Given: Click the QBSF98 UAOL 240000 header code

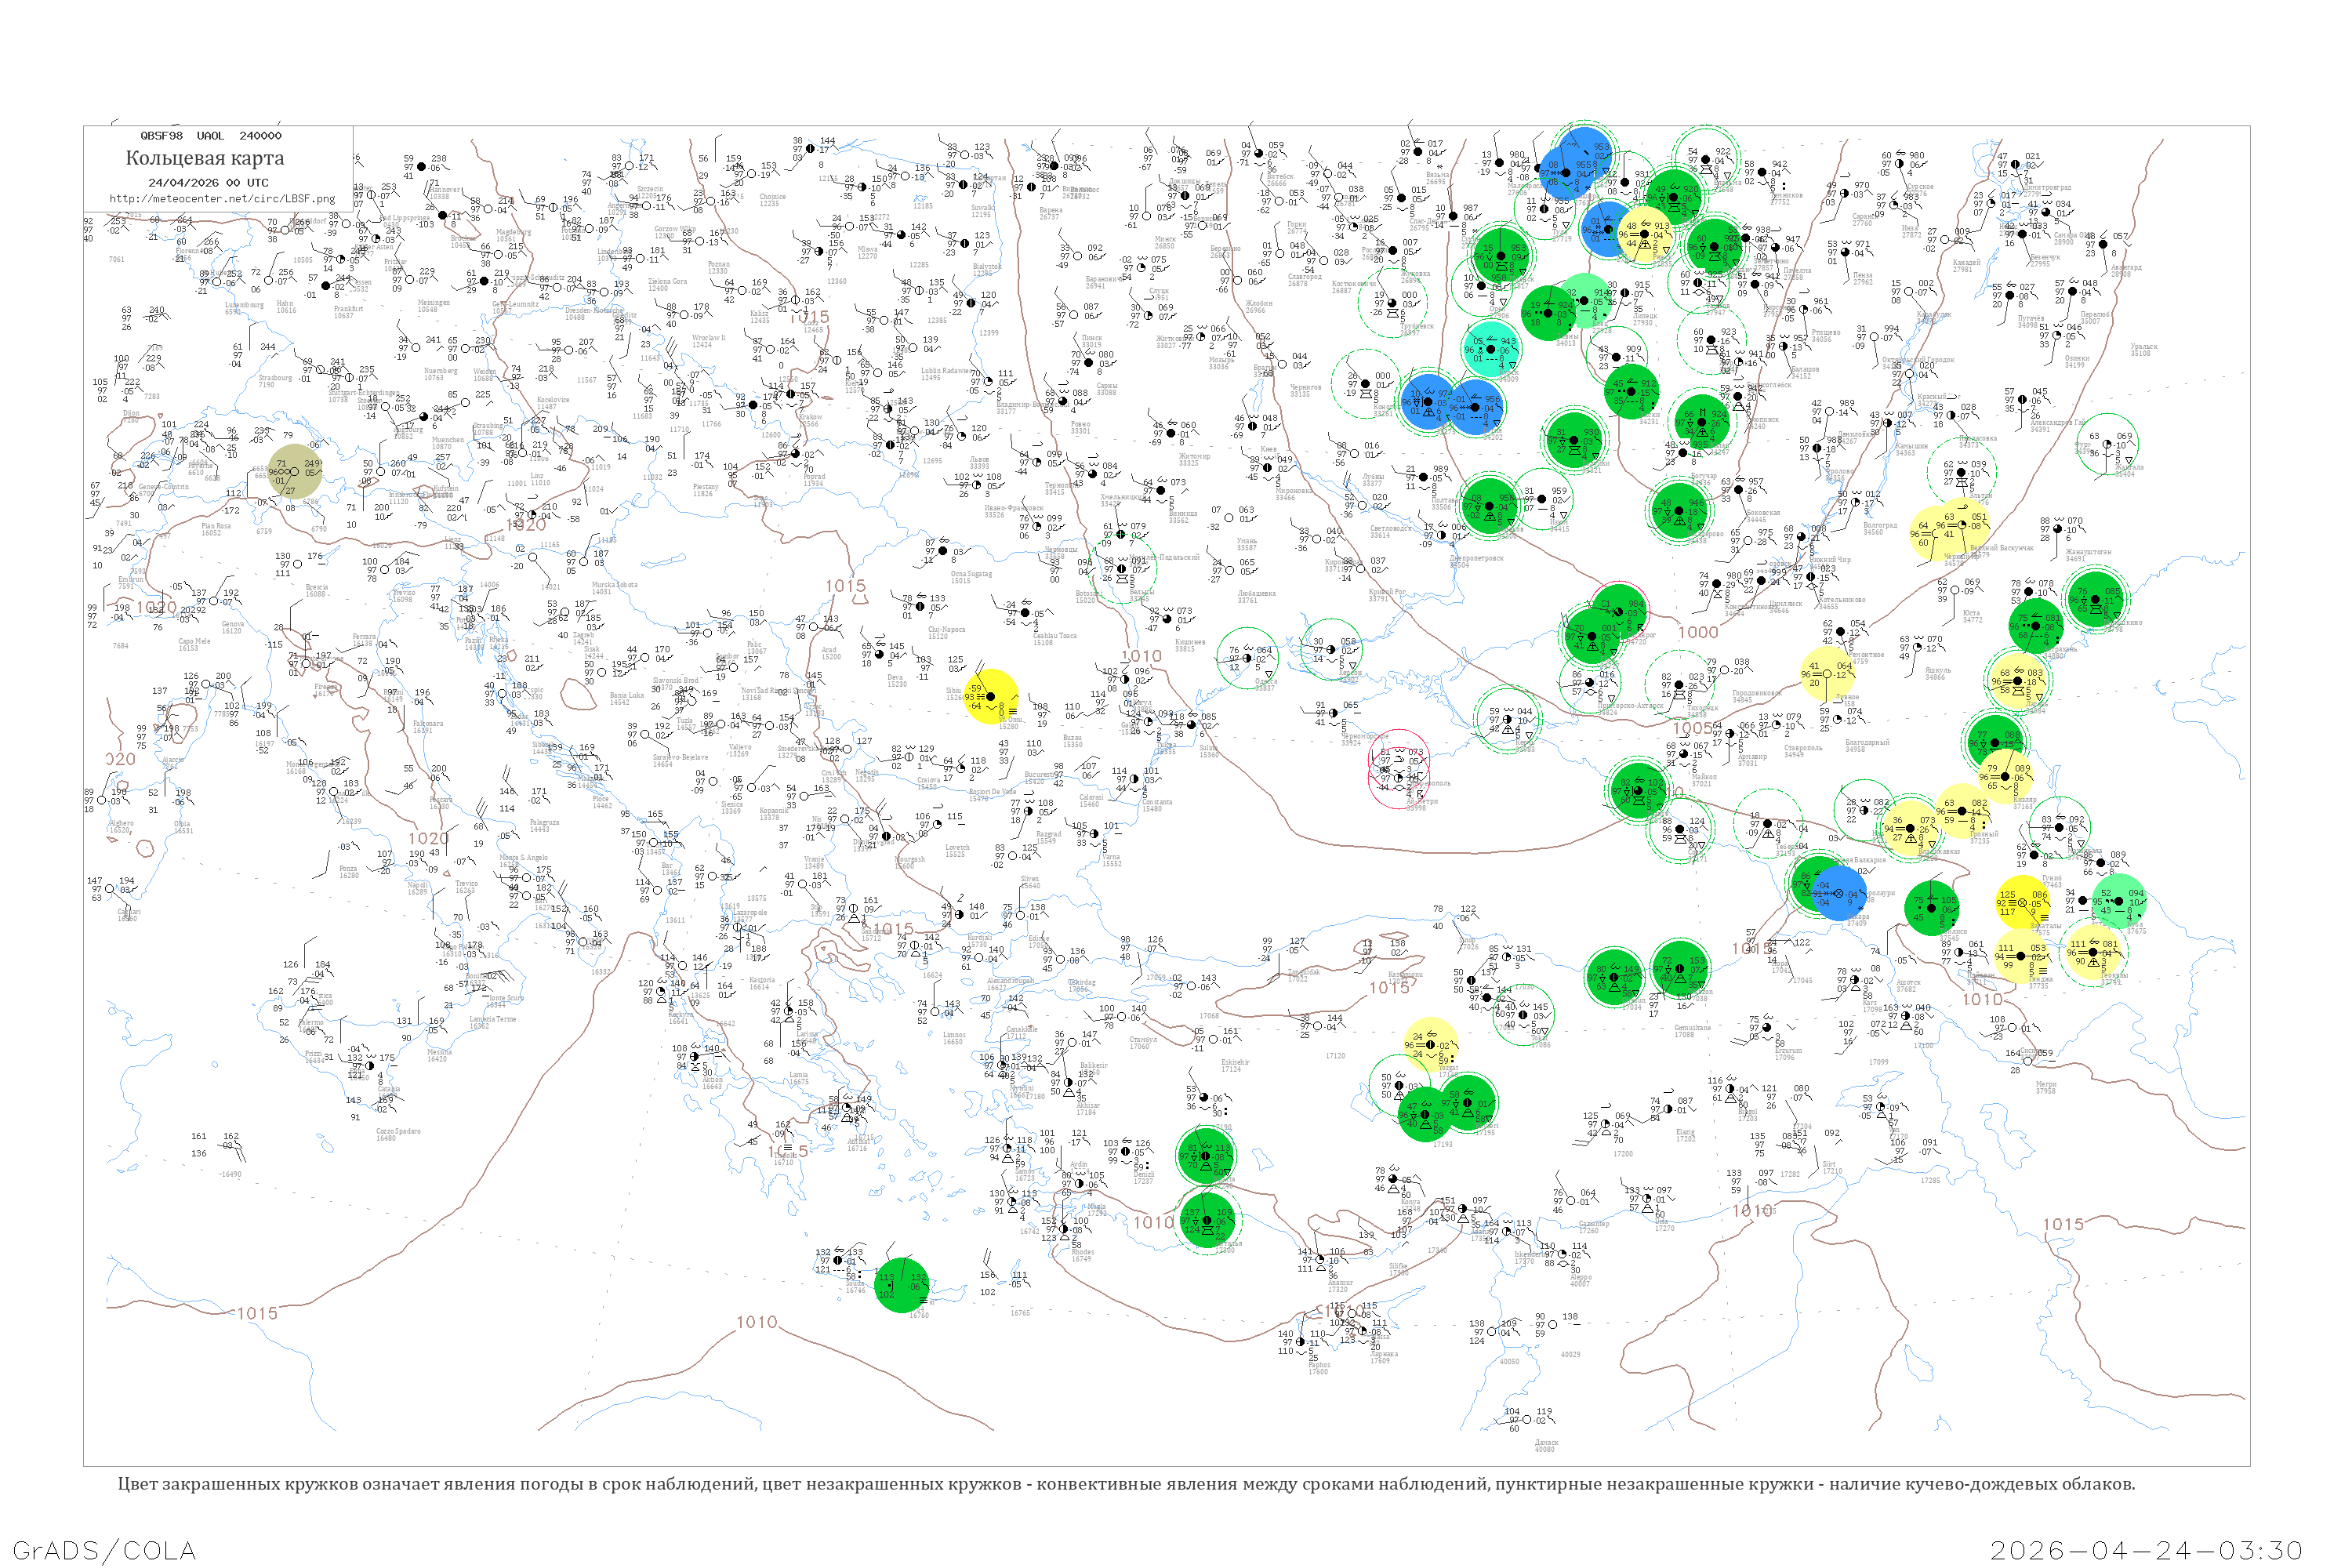Looking at the screenshot, I should (x=211, y=136).
